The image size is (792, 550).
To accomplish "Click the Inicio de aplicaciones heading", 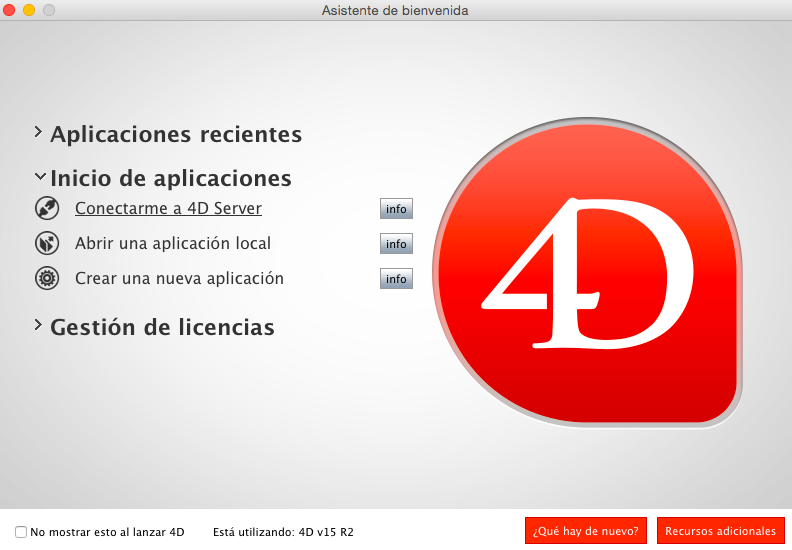I will [171, 178].
